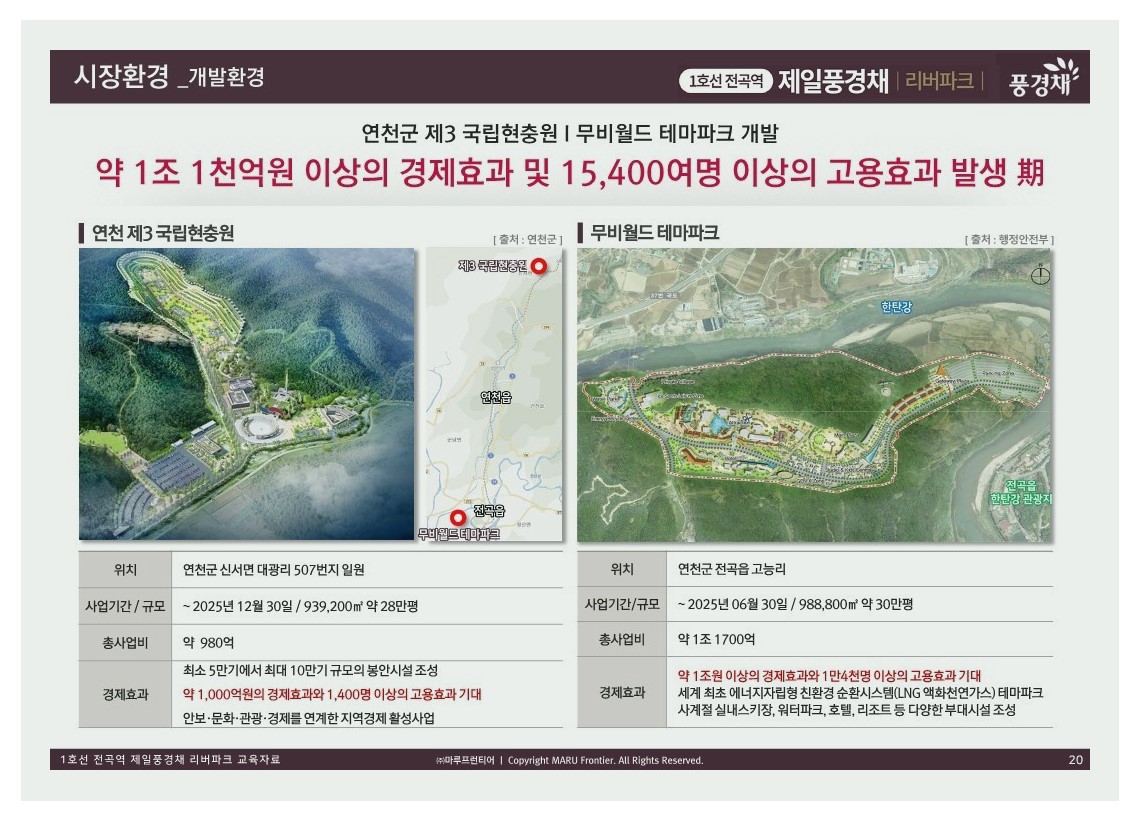Image resolution: width=1140 pixels, height=820 pixels.
Task: Click the 무비월드 테마파크 section heading
Action: click(654, 233)
